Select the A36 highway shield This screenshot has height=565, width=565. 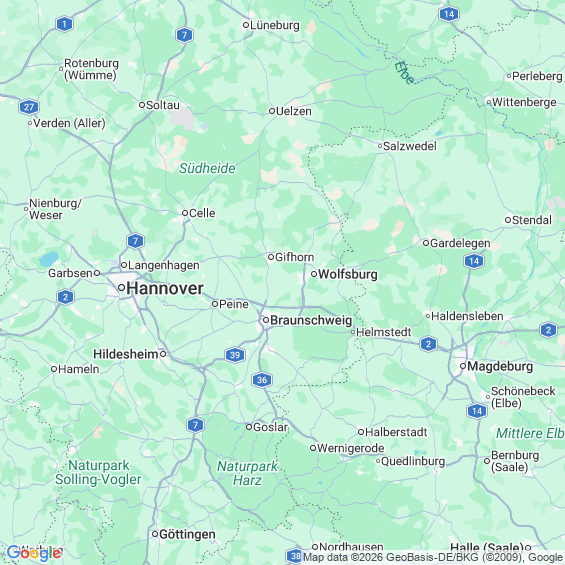click(262, 380)
